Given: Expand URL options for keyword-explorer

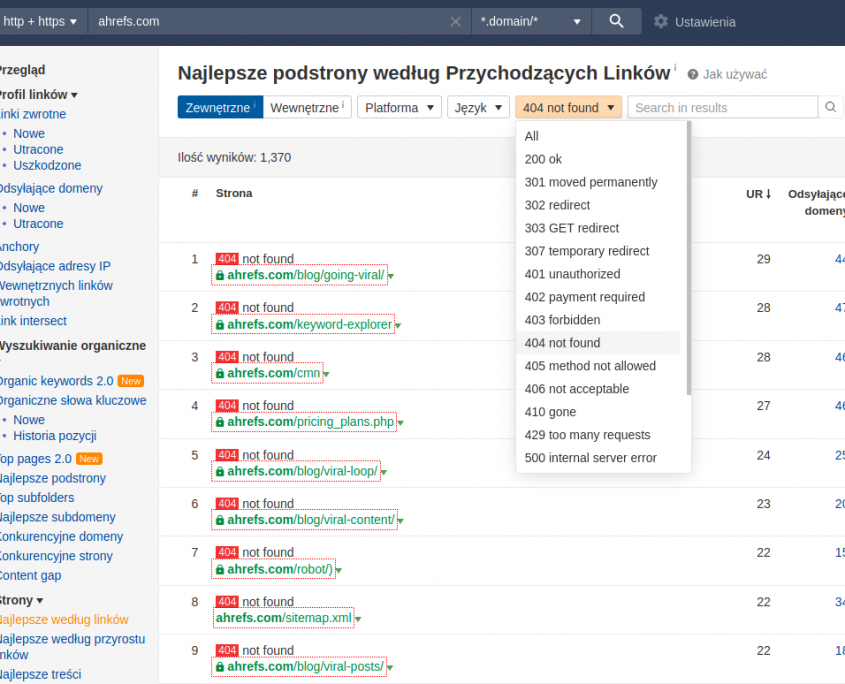Looking at the screenshot, I should 398,326.
